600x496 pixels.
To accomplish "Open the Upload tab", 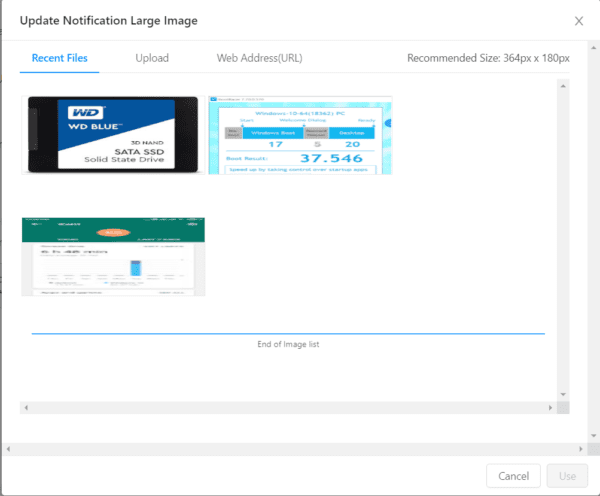I will pos(152,58).
